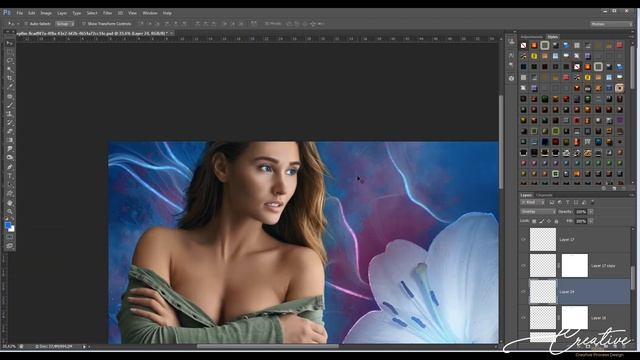Image resolution: width=640 pixels, height=360 pixels.
Task: Open the Overlay blend mode dropdown
Action: (538, 212)
